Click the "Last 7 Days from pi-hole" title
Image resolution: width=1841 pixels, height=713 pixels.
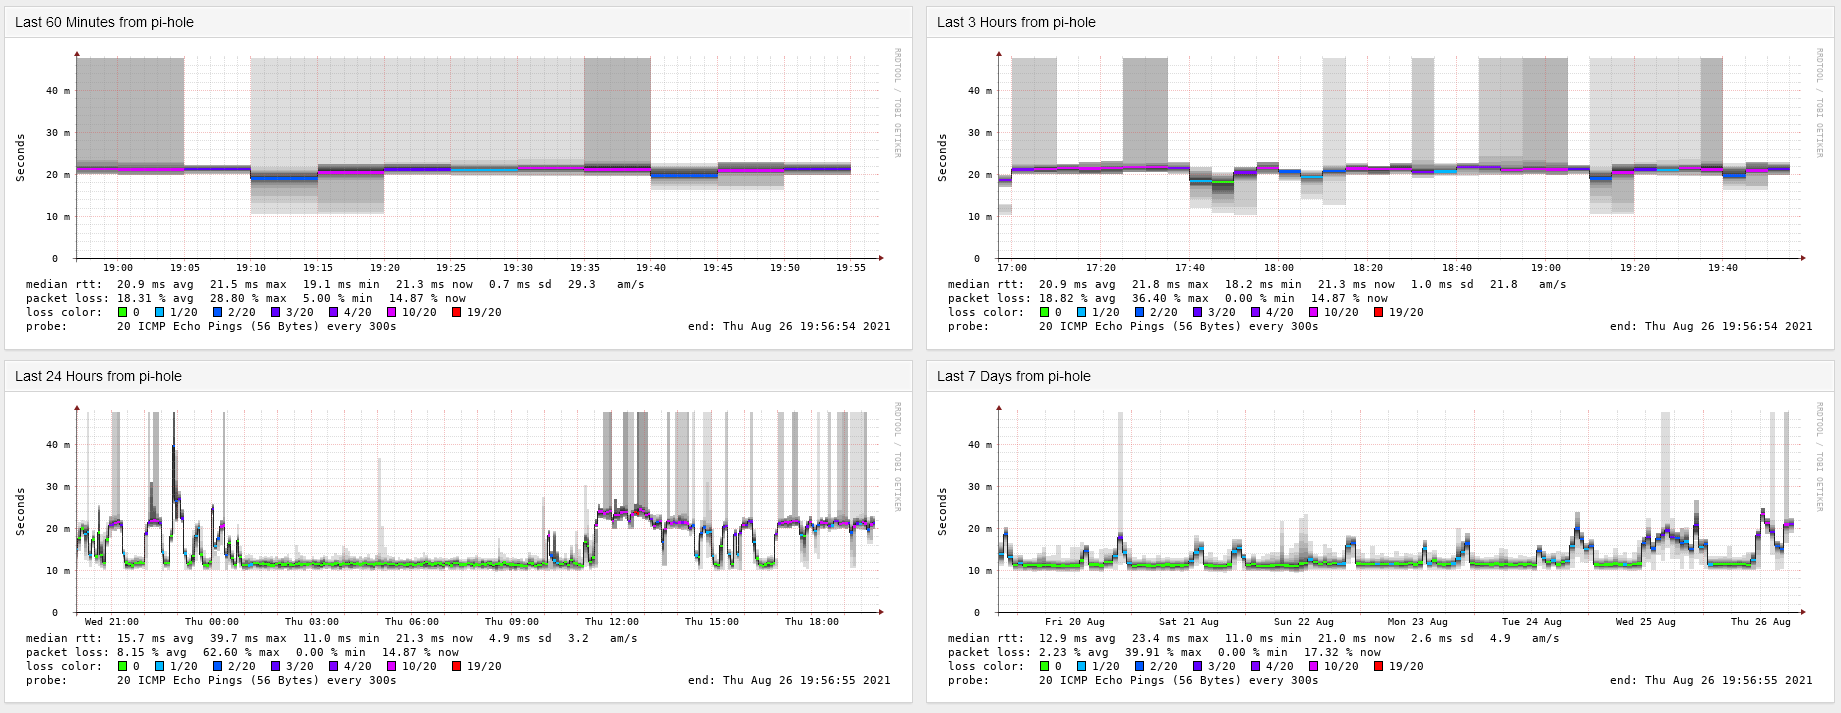tap(1013, 376)
